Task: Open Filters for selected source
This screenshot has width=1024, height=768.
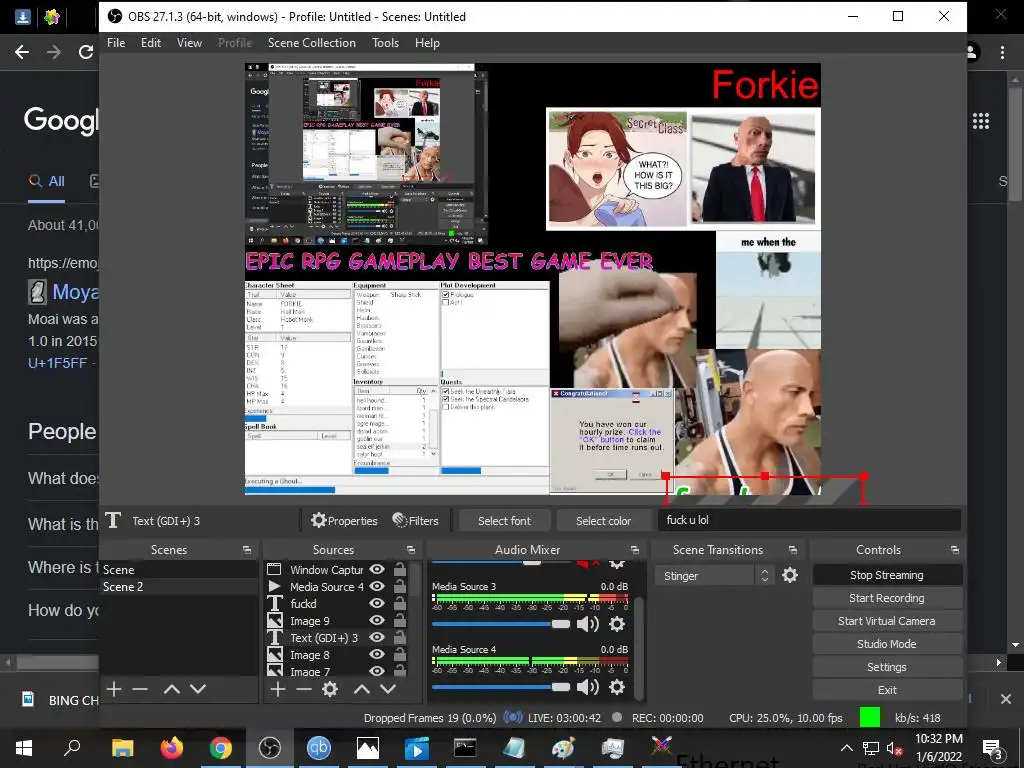Action: [415, 520]
